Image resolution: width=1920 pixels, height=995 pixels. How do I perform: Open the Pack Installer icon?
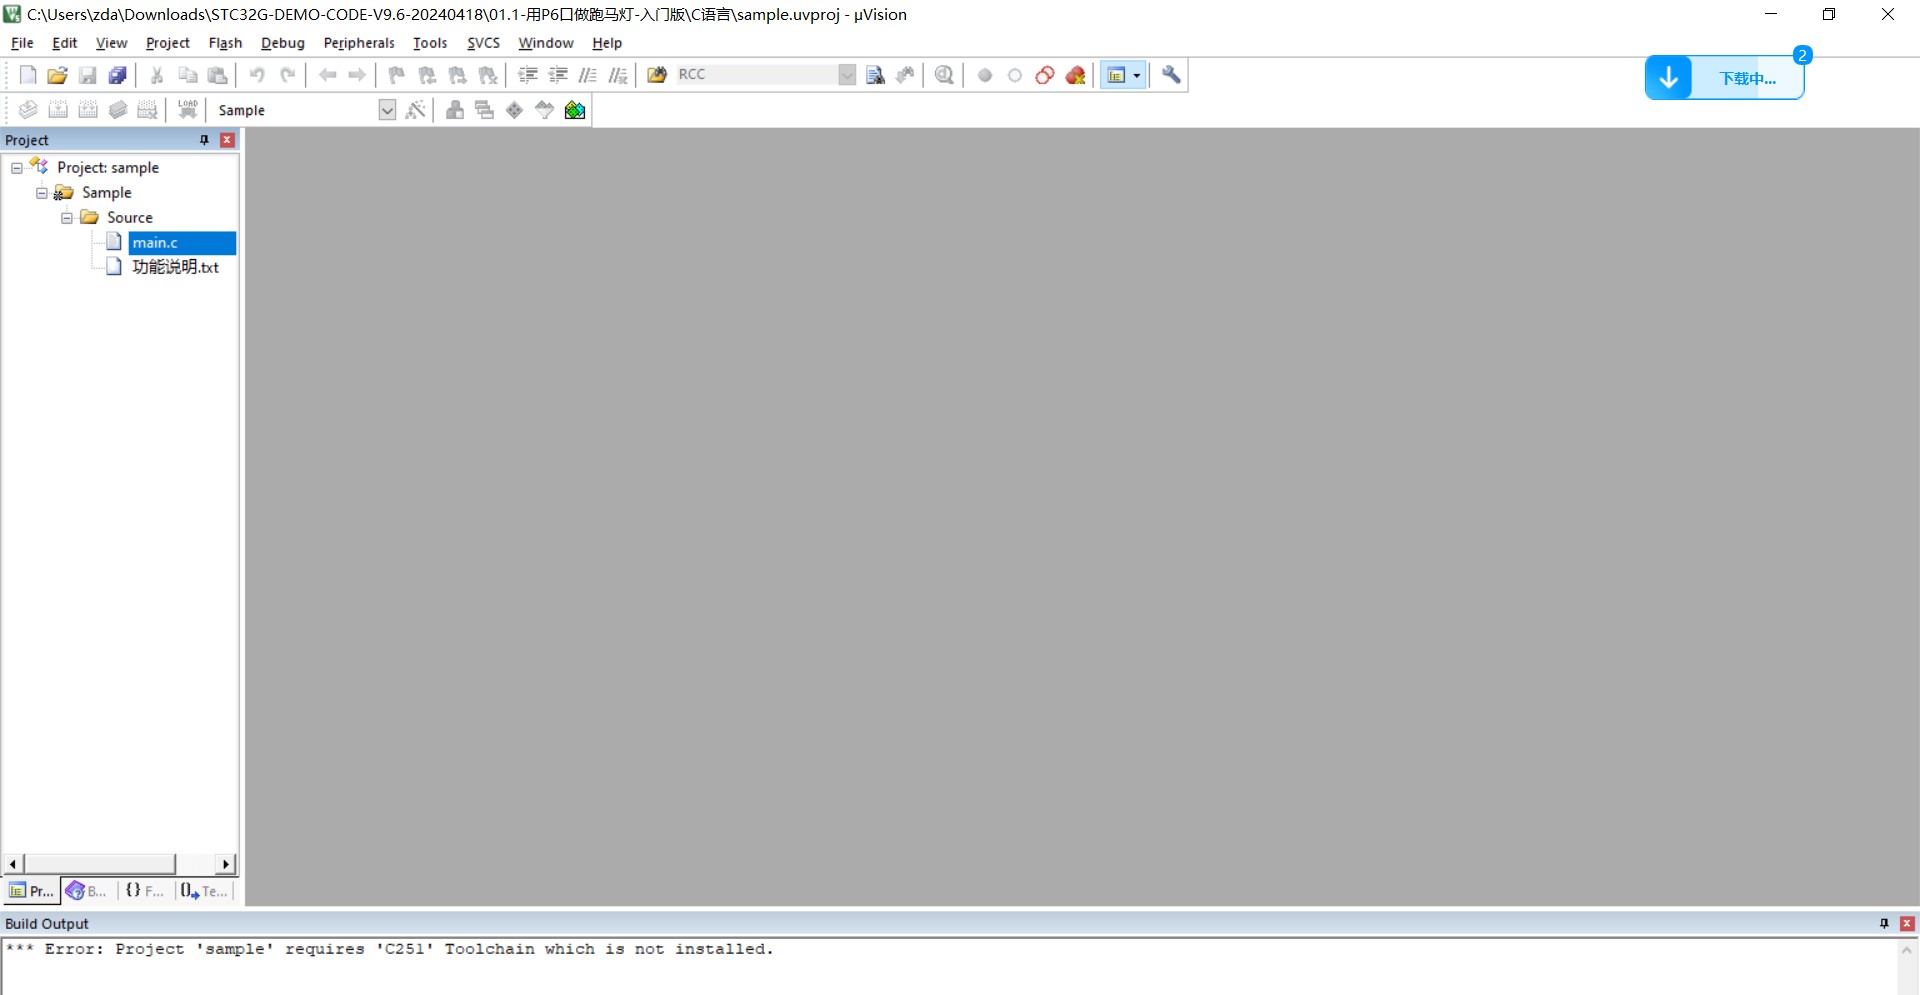(575, 110)
